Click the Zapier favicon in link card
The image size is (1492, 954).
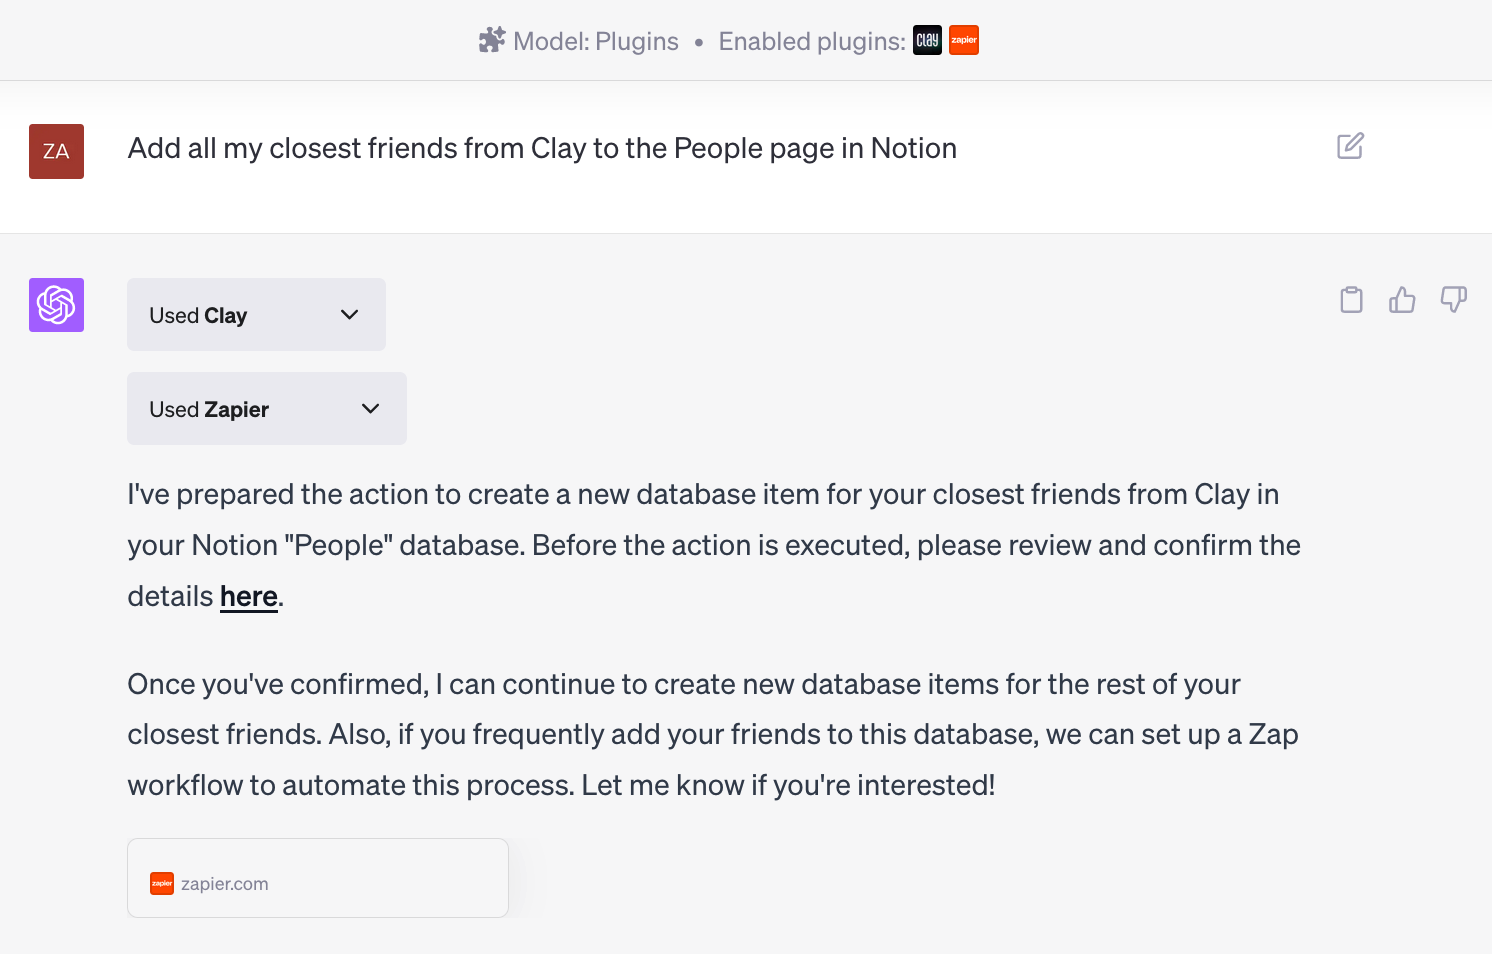point(162,883)
